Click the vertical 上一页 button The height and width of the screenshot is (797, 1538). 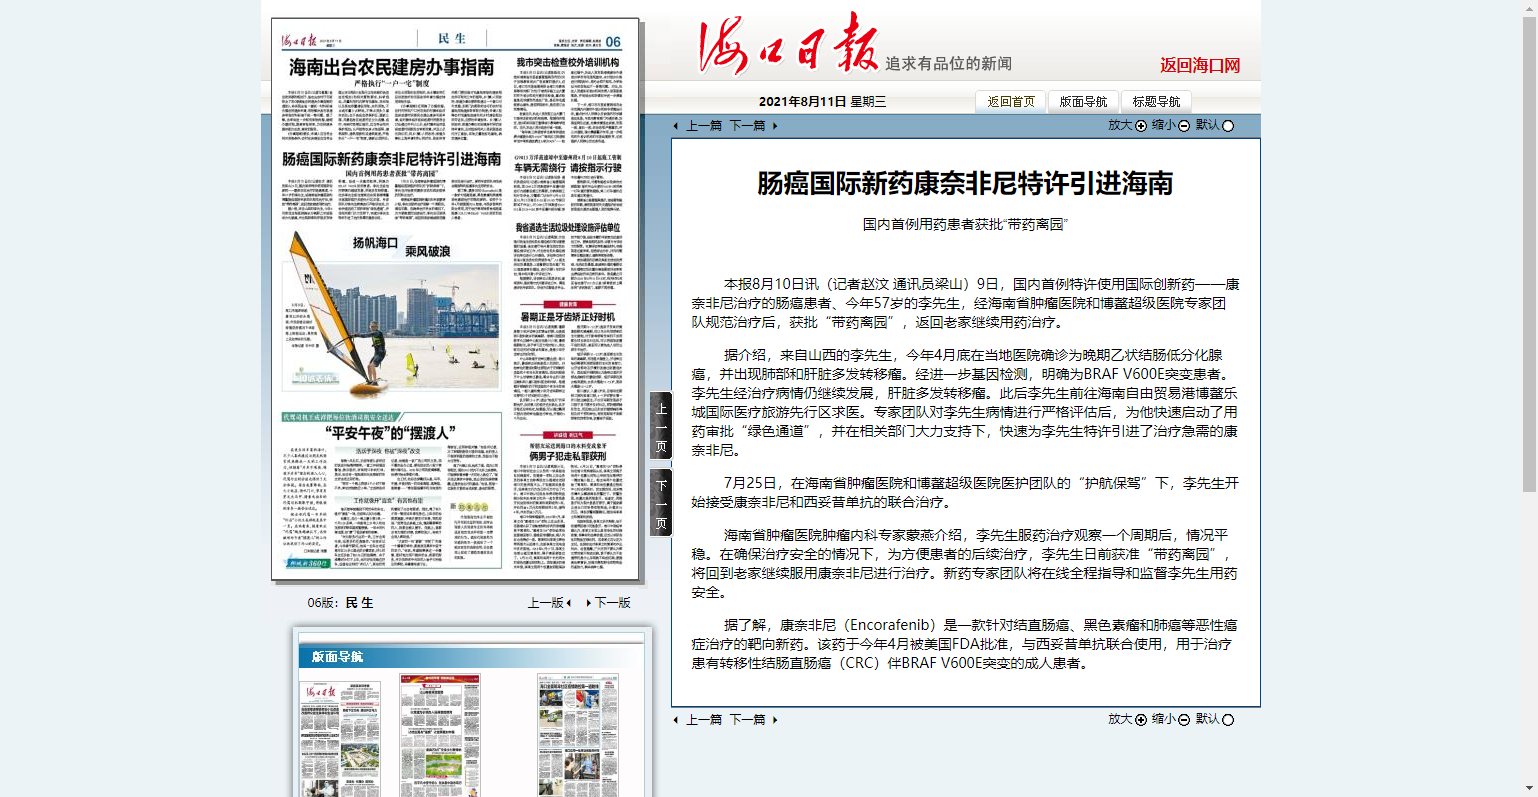[x=661, y=426]
